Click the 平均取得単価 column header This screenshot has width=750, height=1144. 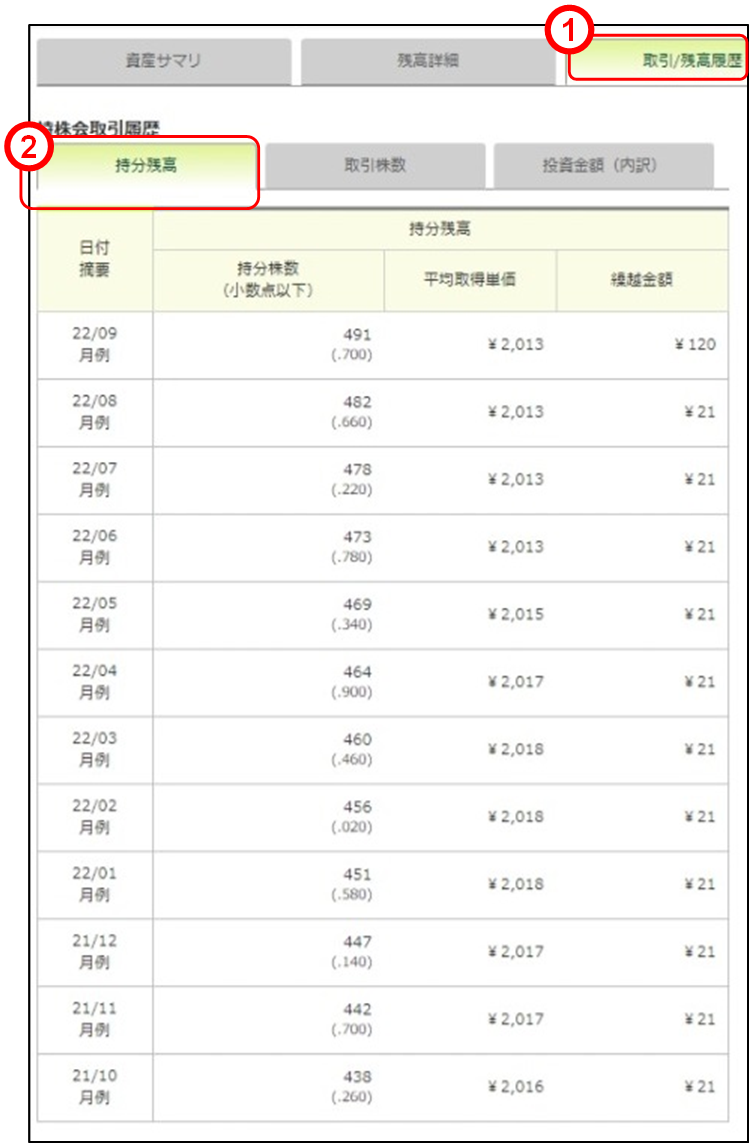pyautogui.click(x=469, y=280)
